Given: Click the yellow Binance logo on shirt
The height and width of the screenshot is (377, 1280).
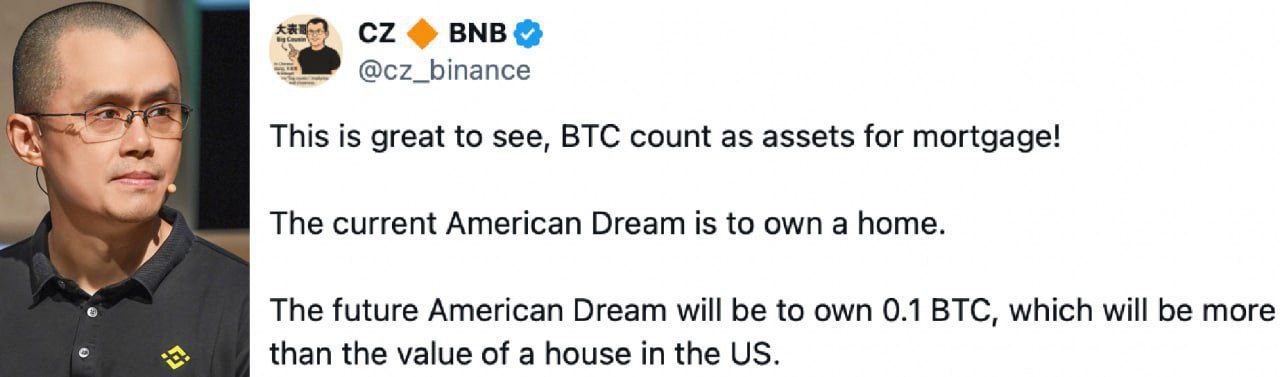Looking at the screenshot, I should click(176, 356).
